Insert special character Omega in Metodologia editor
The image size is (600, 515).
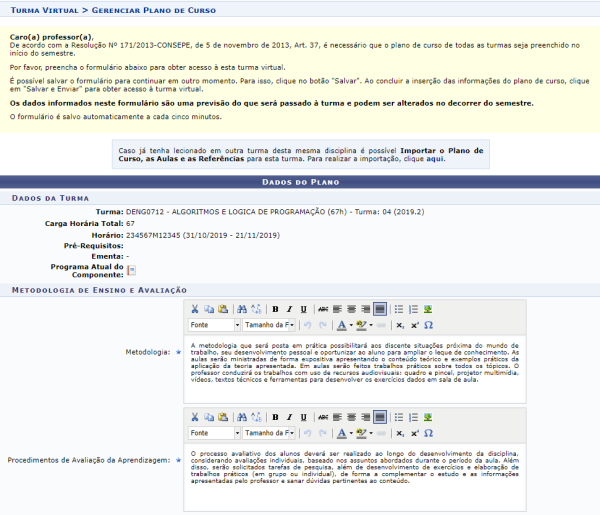[x=428, y=325]
